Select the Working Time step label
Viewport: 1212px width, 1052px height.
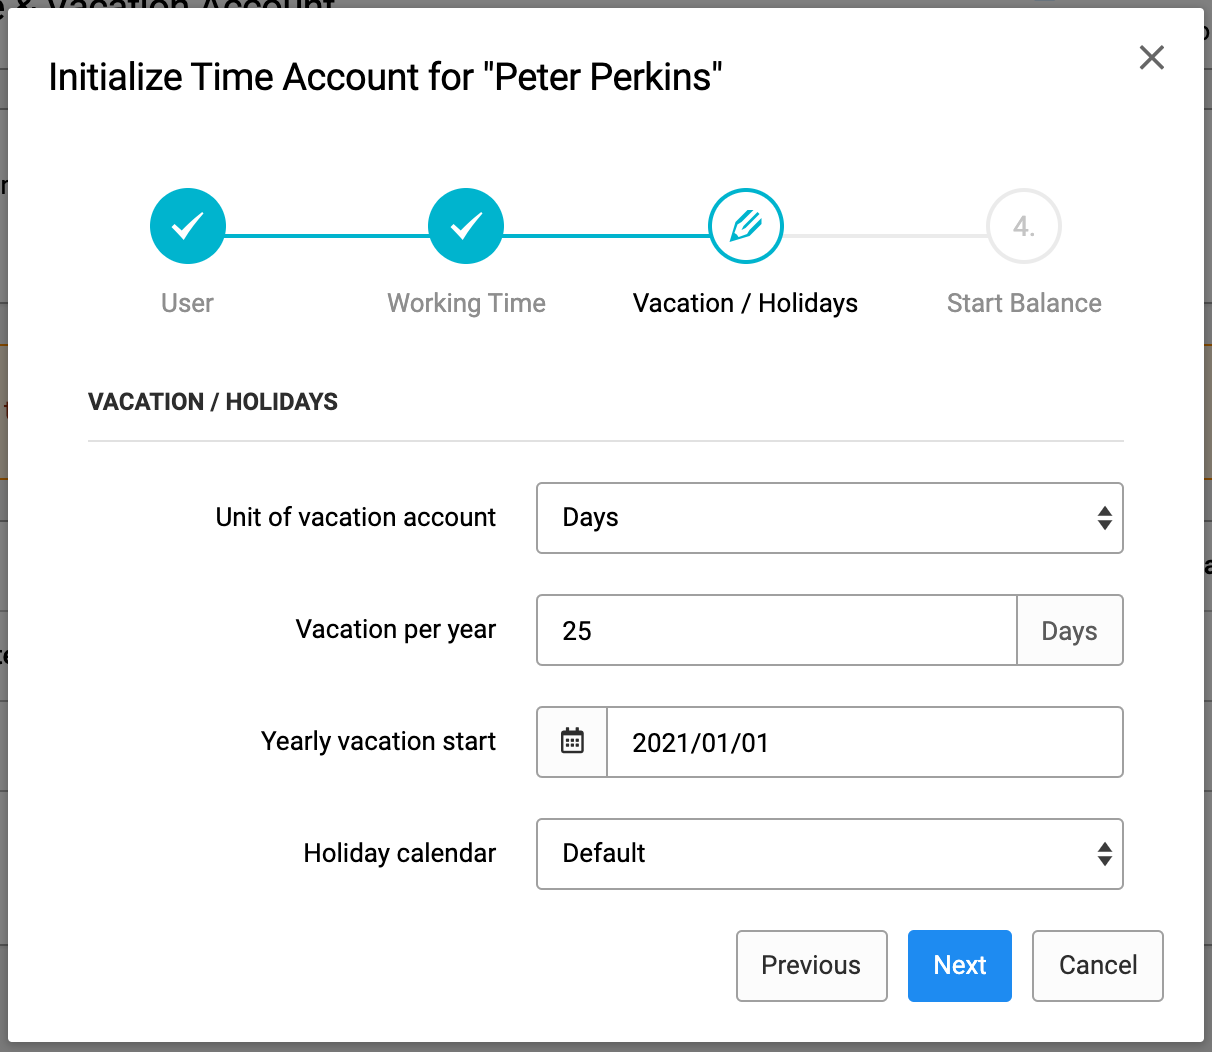pos(466,303)
